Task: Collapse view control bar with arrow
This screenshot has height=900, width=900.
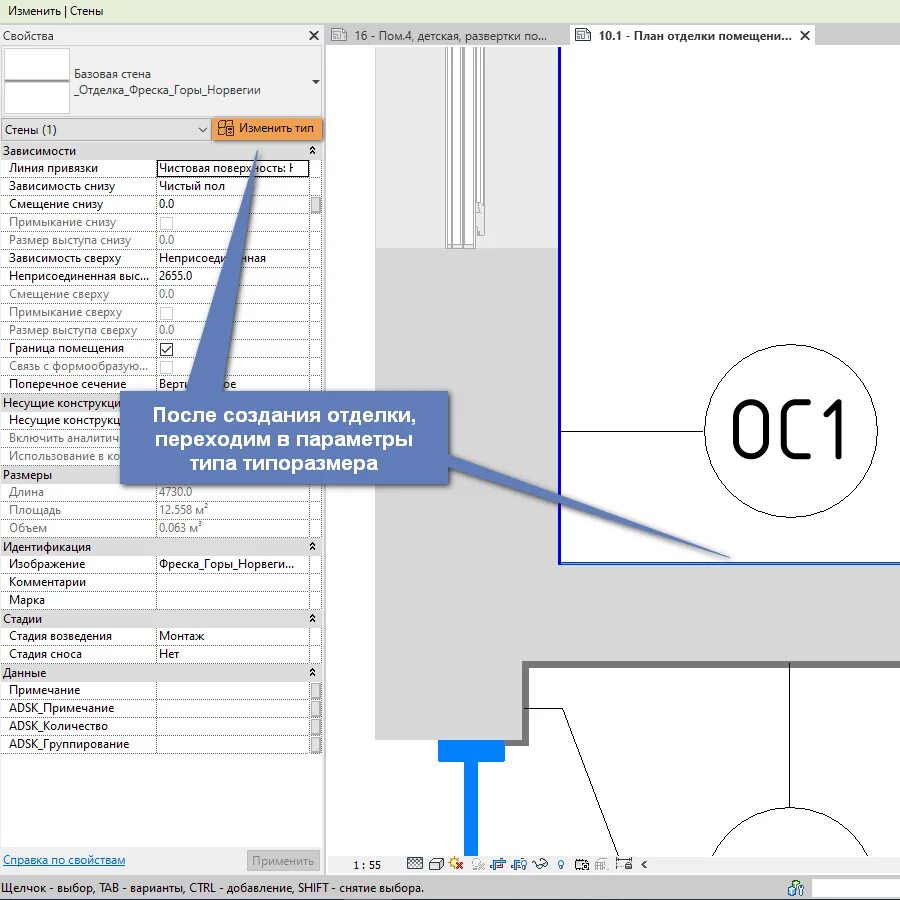Action: tap(644, 864)
